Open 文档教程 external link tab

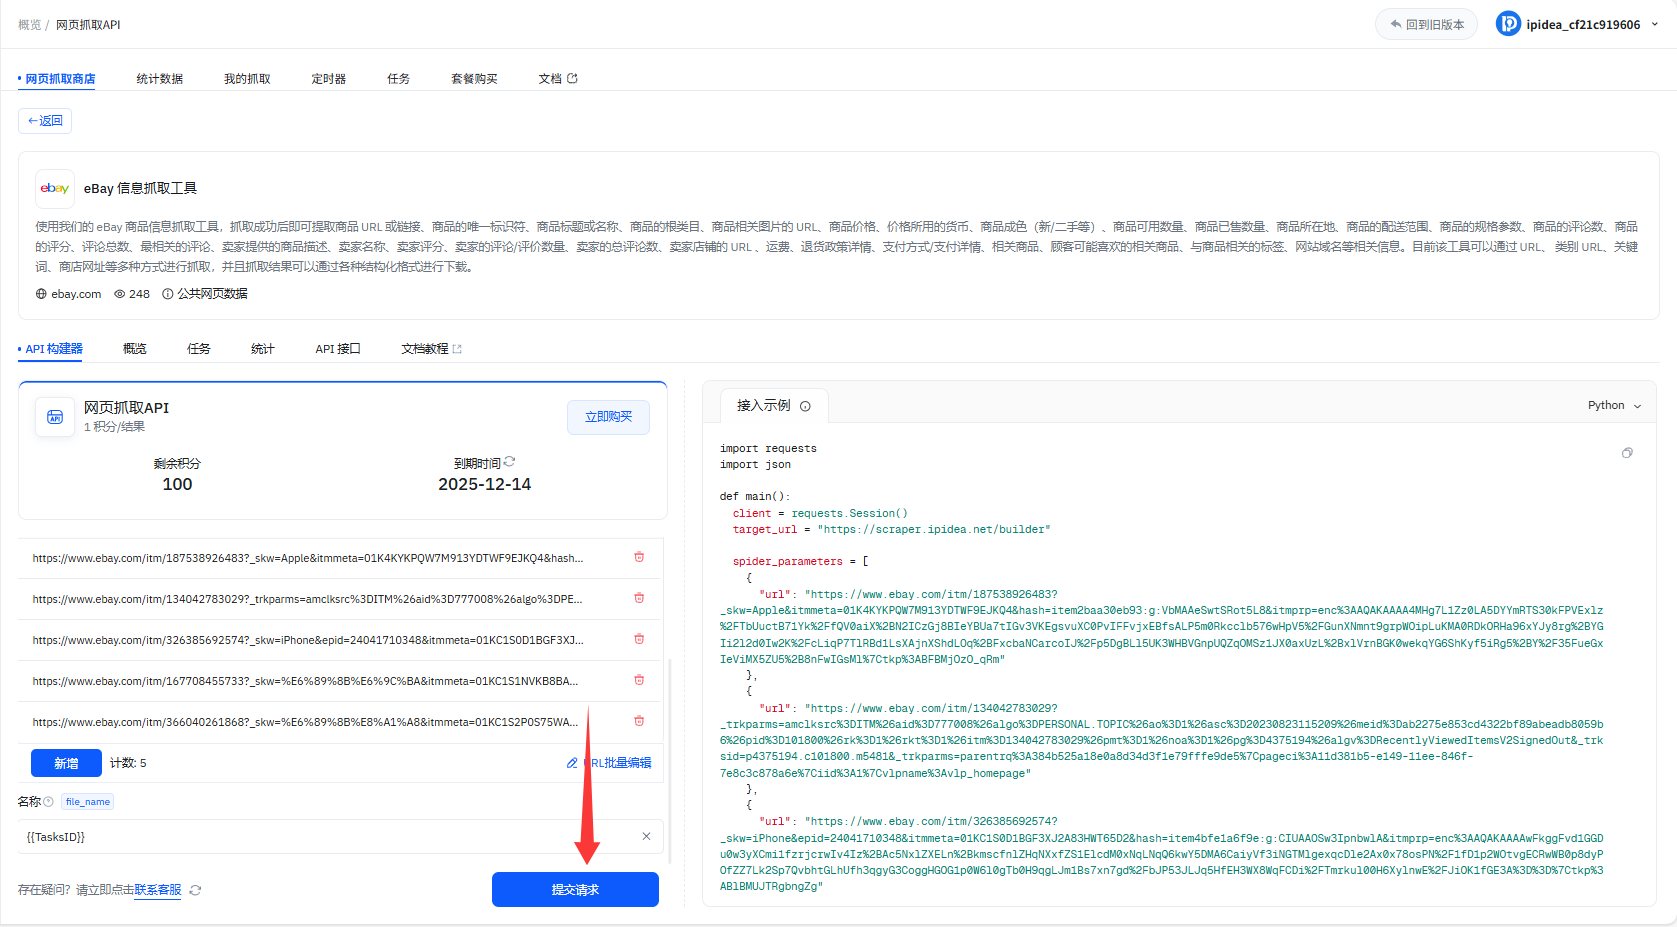[x=431, y=349]
